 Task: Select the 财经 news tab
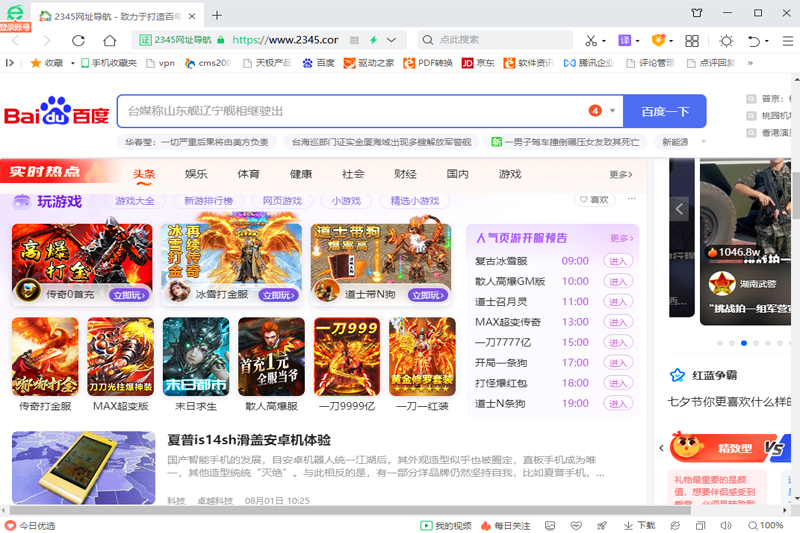pyautogui.click(x=405, y=174)
